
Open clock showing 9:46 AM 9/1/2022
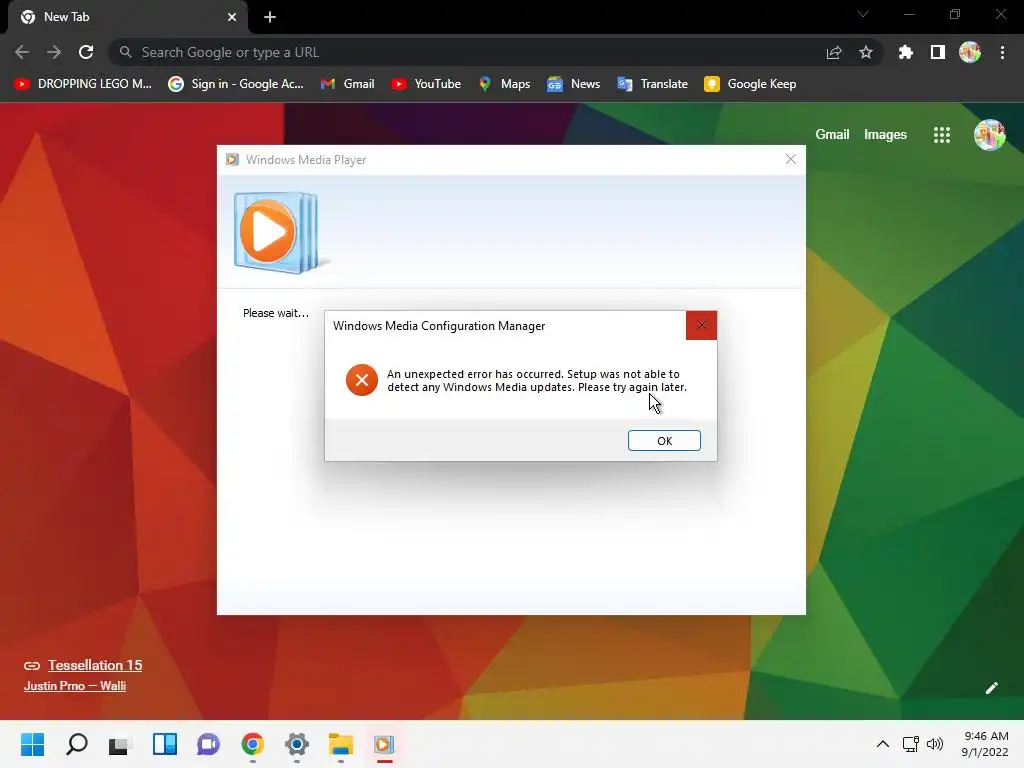pyautogui.click(x=984, y=744)
